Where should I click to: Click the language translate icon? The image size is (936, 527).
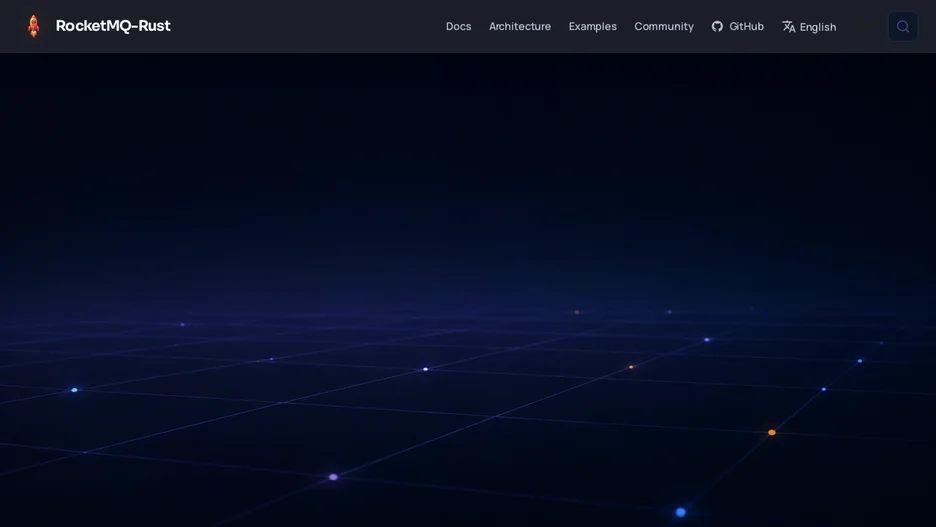789,26
